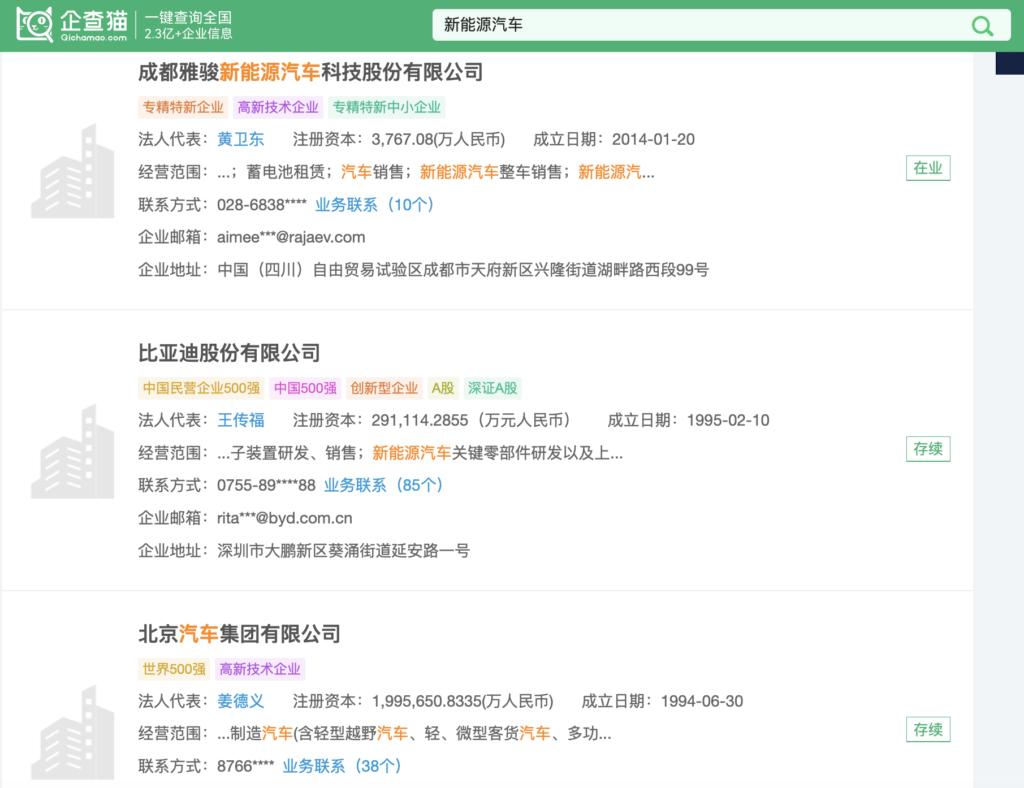Click the 中国民营企业500强 tag
Image resolution: width=1024 pixels, height=788 pixels.
click(201, 388)
